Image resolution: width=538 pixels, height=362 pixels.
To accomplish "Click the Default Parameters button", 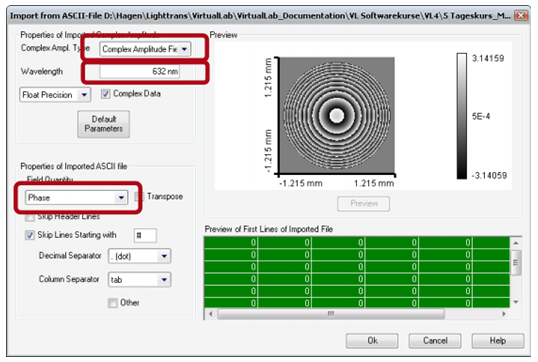I will 104,124.
